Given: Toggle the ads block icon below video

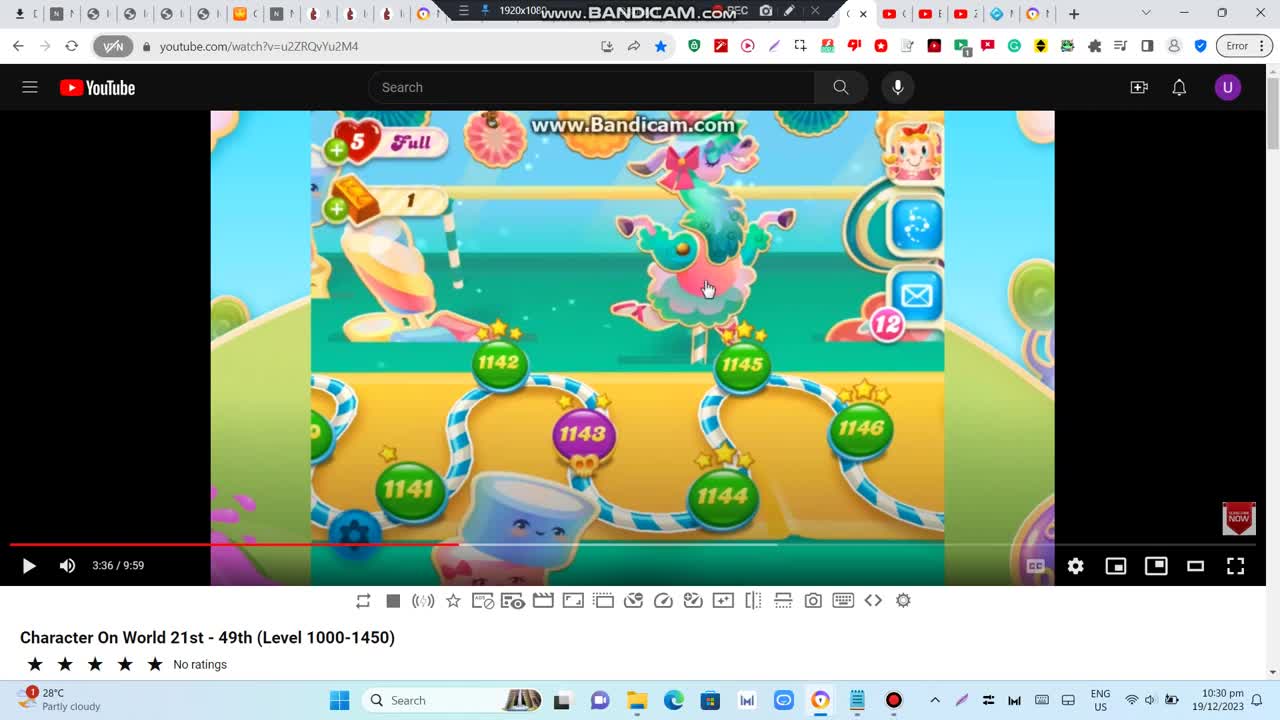Looking at the screenshot, I should (x=483, y=601).
